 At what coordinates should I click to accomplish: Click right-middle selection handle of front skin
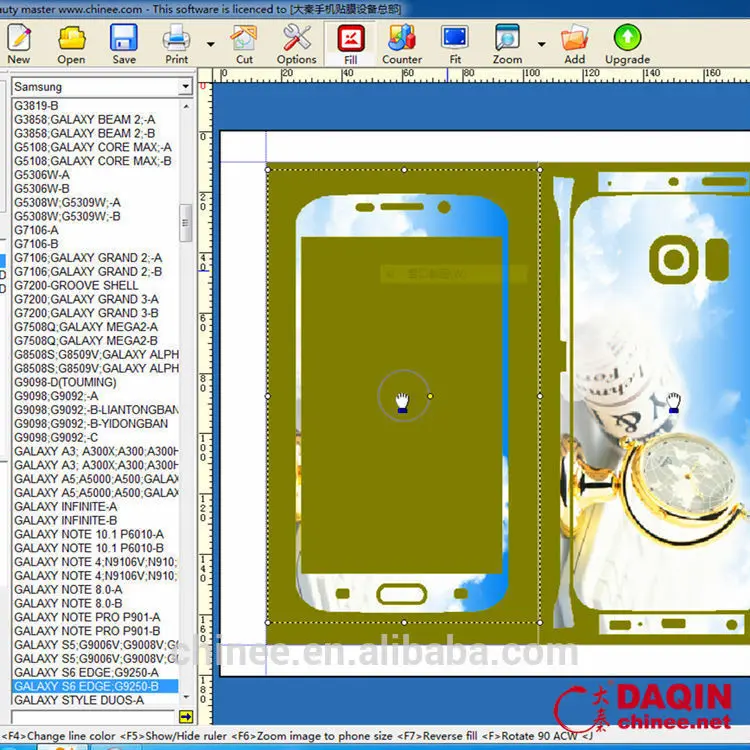(x=540, y=396)
